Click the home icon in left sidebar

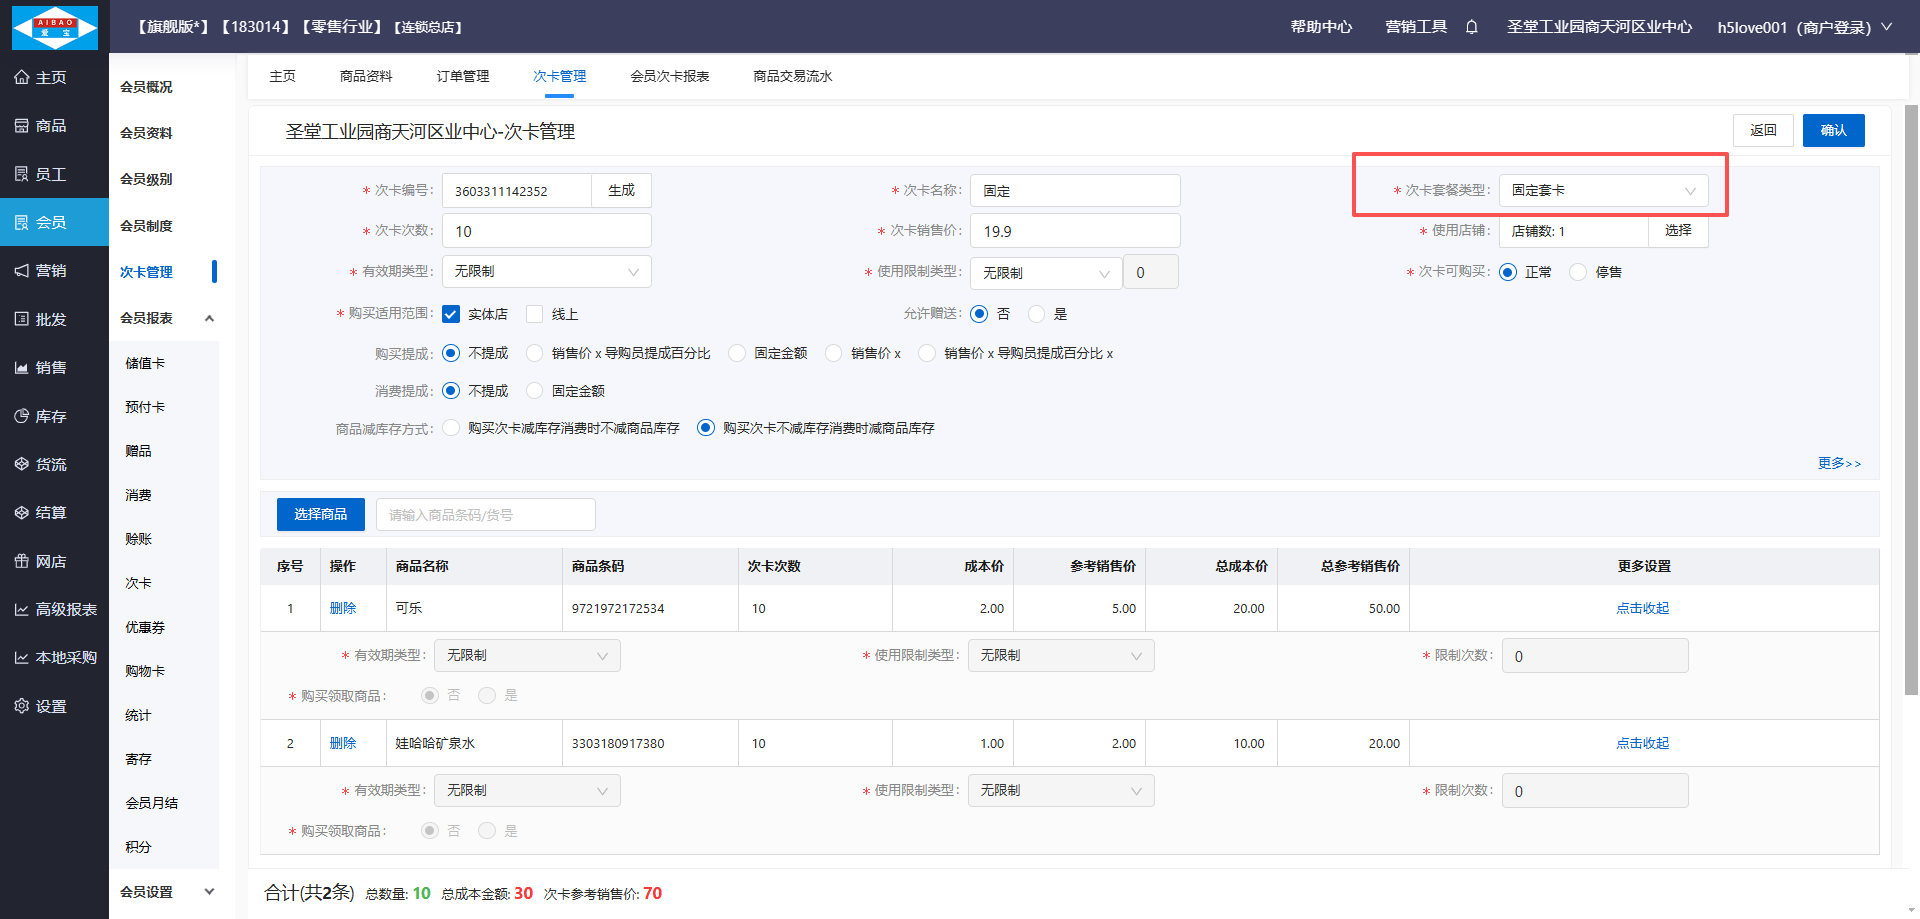pos(21,77)
